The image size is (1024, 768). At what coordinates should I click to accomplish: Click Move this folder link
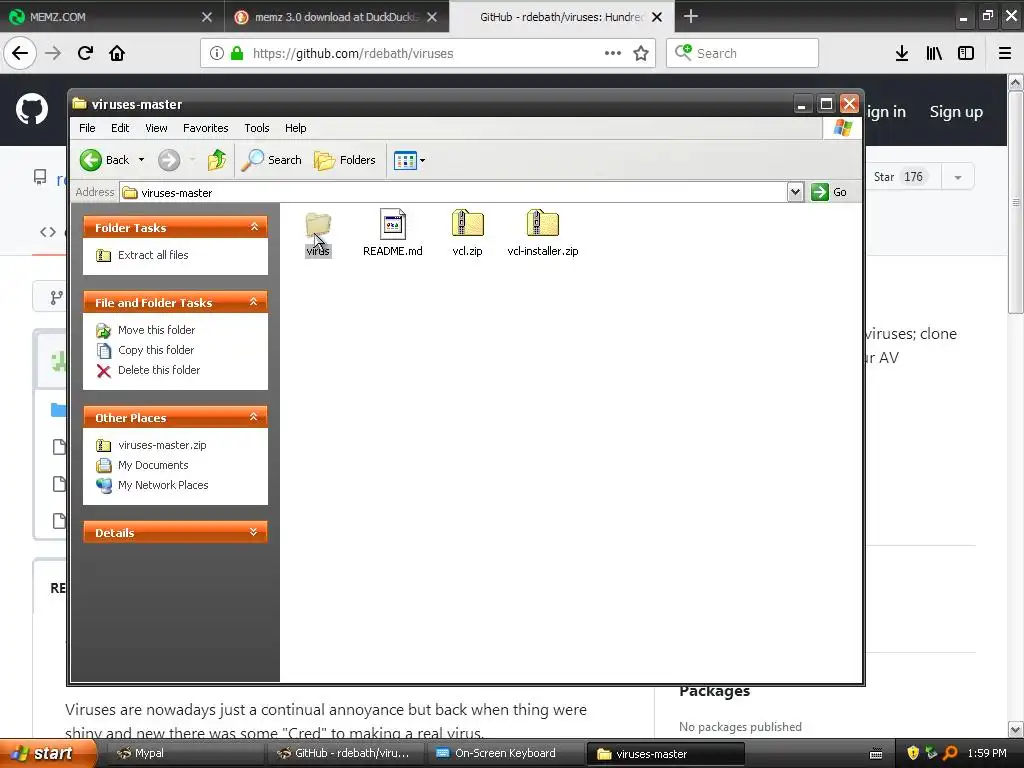pos(156,330)
